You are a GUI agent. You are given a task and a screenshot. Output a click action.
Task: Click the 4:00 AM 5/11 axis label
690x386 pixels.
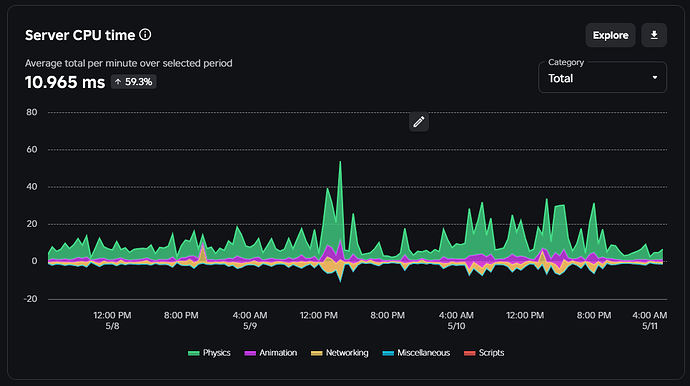coord(650,320)
